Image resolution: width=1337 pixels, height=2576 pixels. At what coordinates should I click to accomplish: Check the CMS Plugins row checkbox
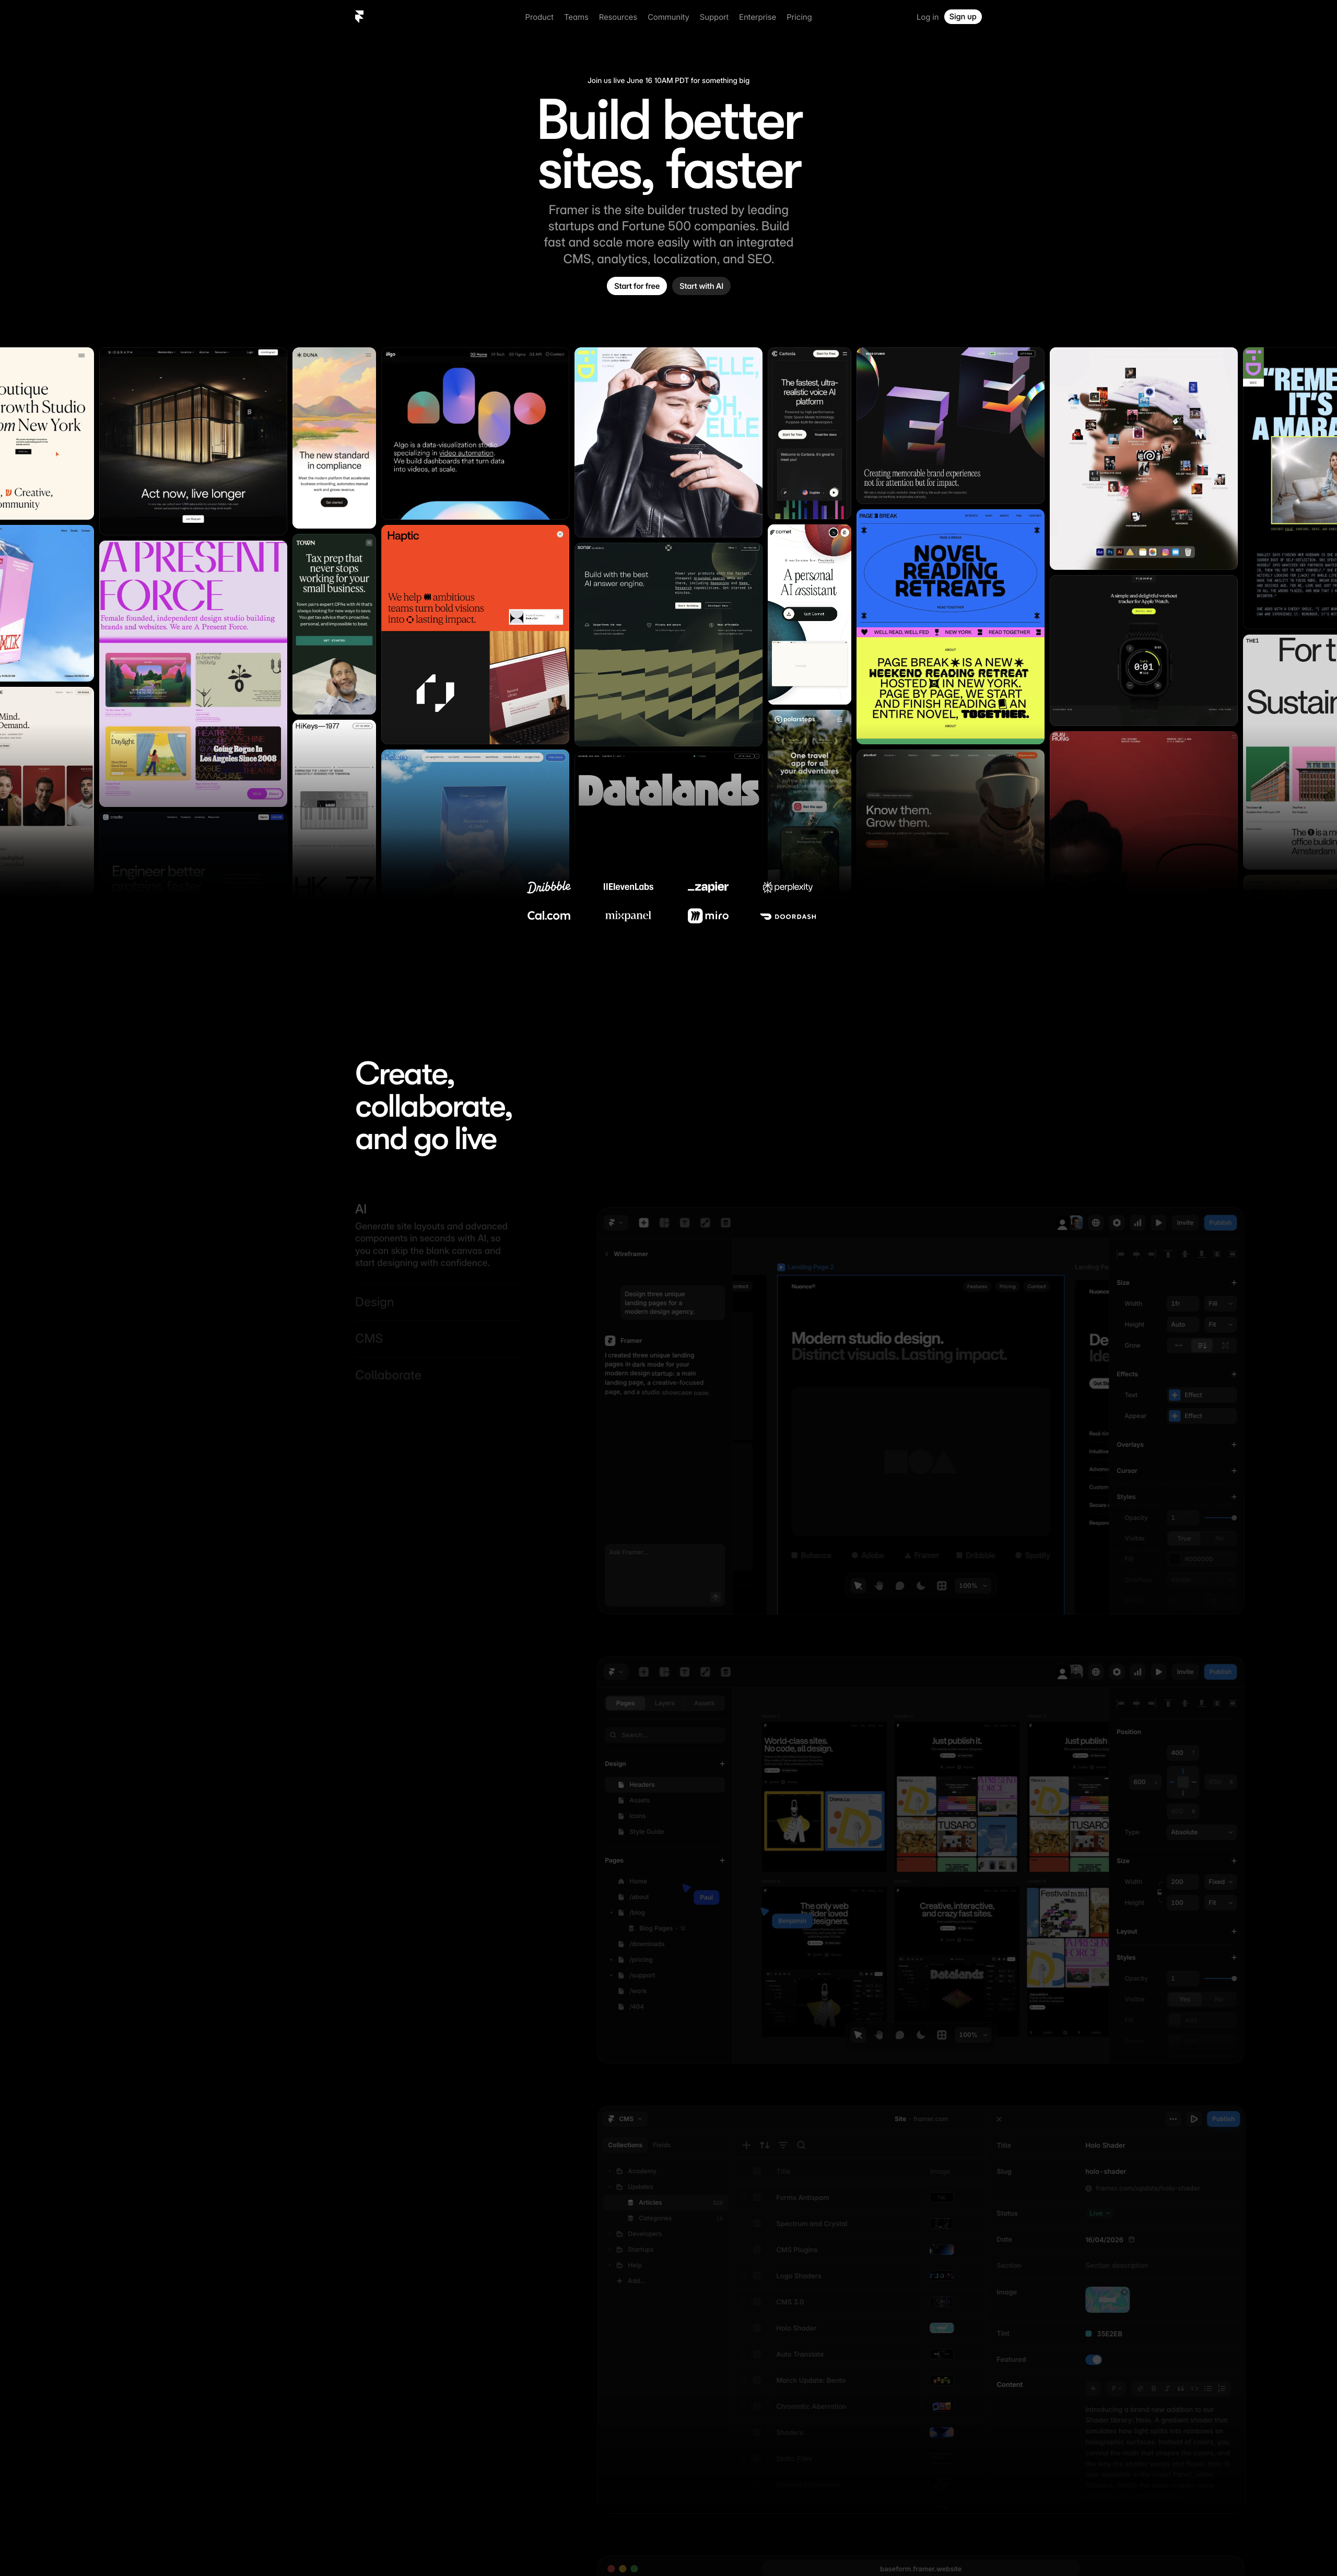click(x=757, y=2250)
